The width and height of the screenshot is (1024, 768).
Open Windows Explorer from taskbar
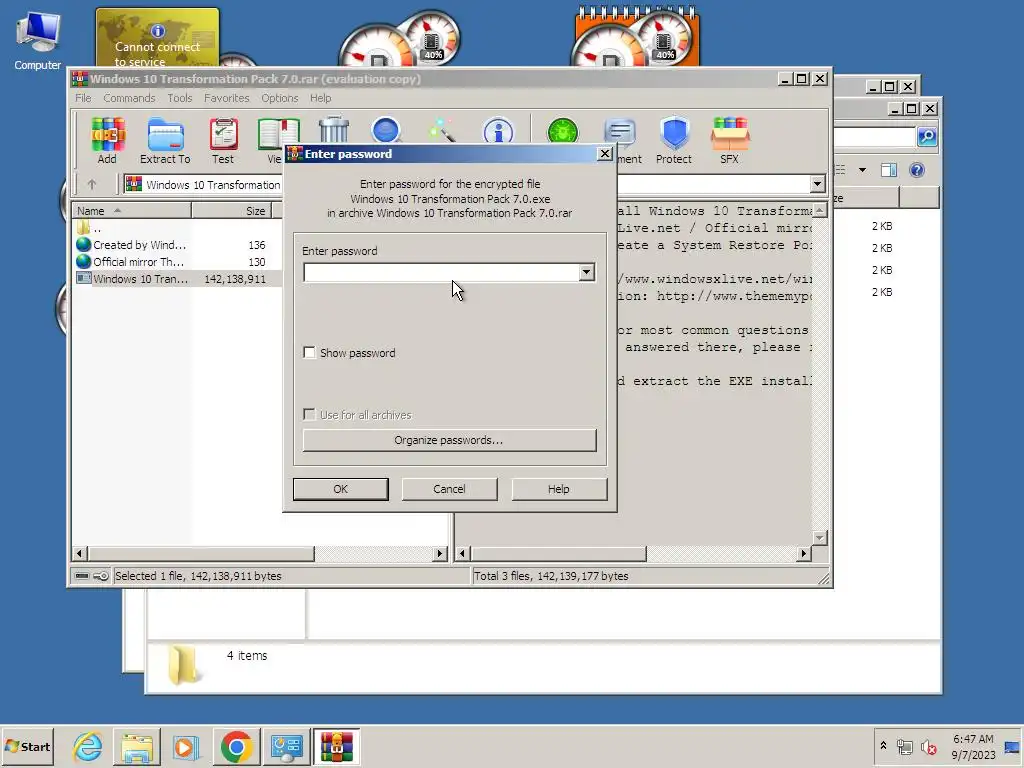click(x=136, y=746)
